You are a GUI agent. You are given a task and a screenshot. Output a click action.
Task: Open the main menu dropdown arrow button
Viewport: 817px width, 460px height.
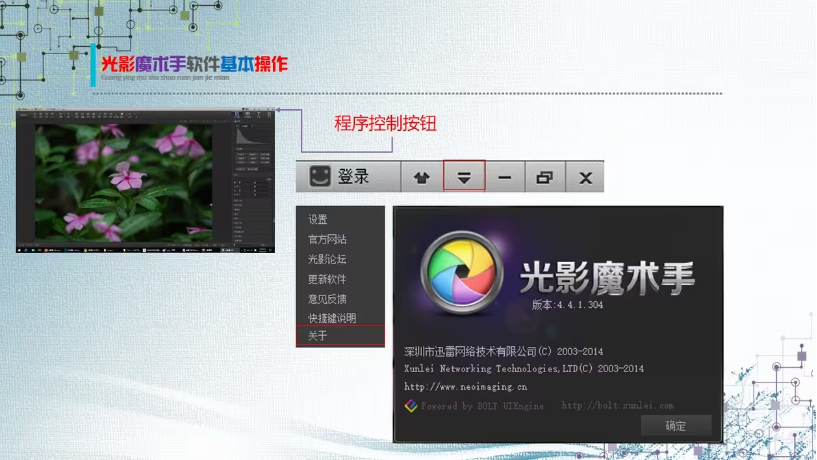464,176
